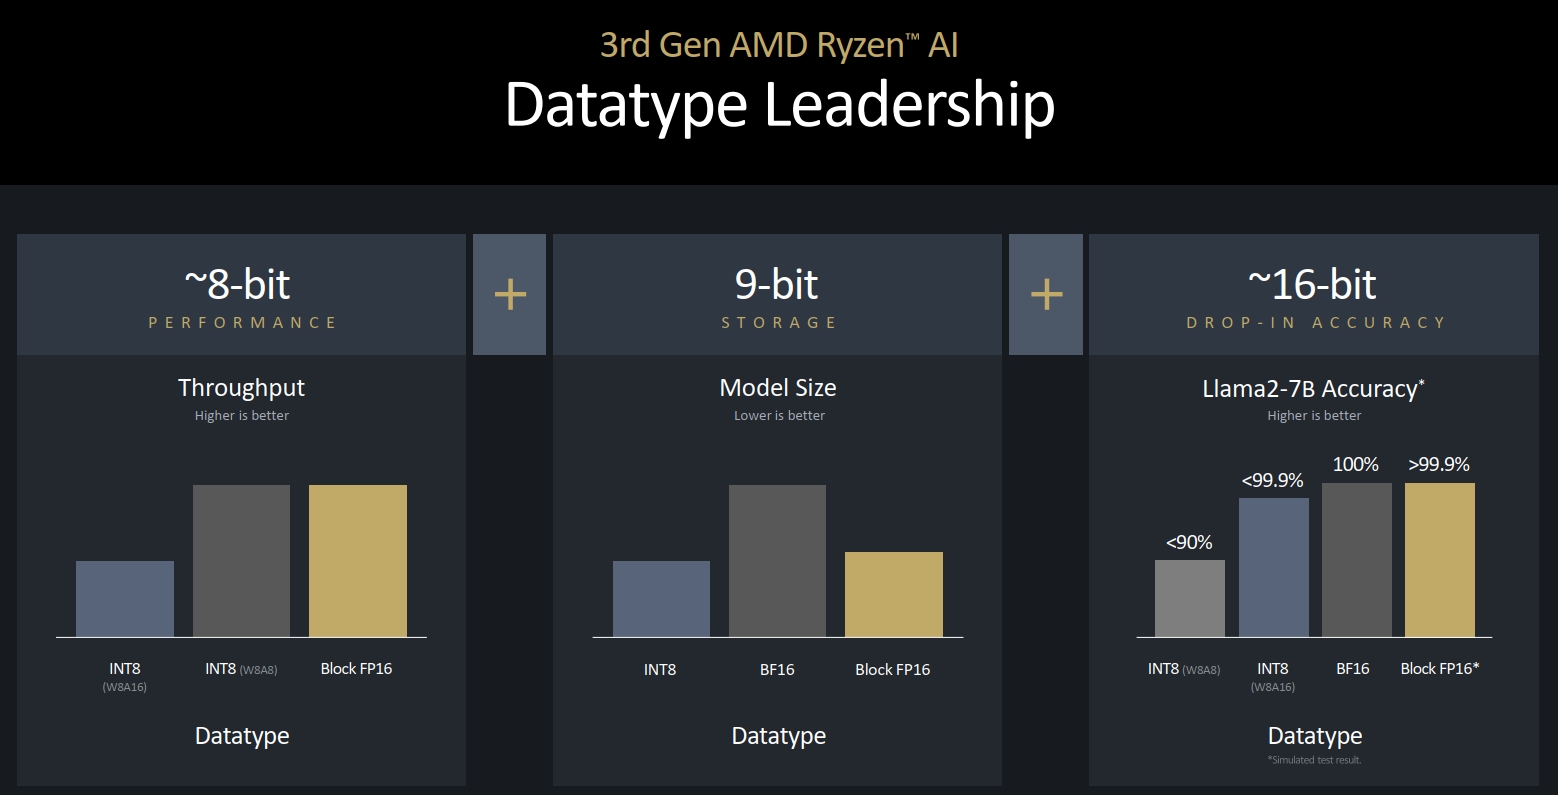1558x795 pixels.
Task: Click the gold Block FP16* accuracy bar
Action: 1440,560
